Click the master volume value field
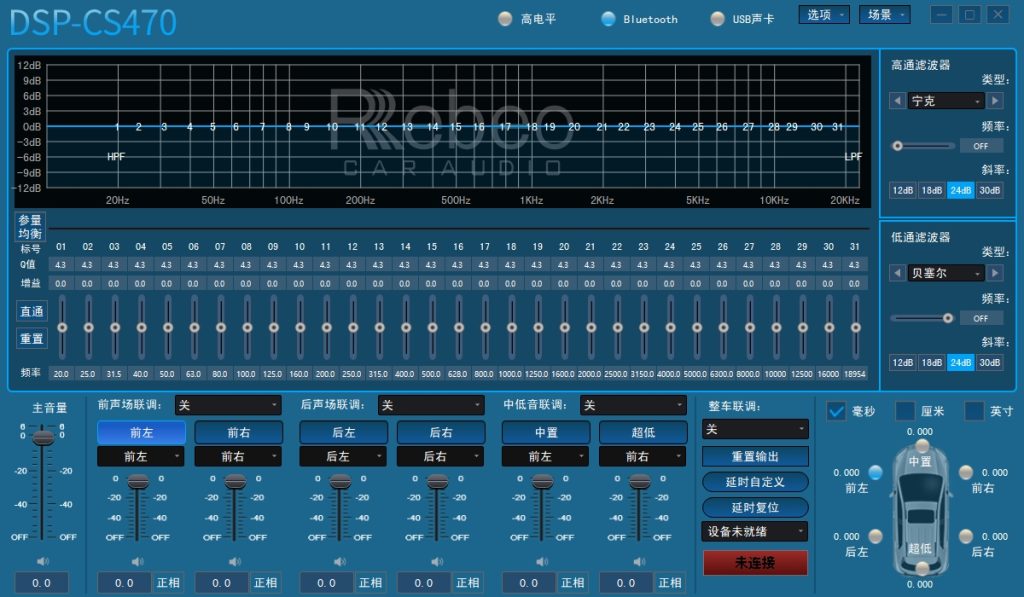Screen dimensions: 1024x597 [41, 583]
